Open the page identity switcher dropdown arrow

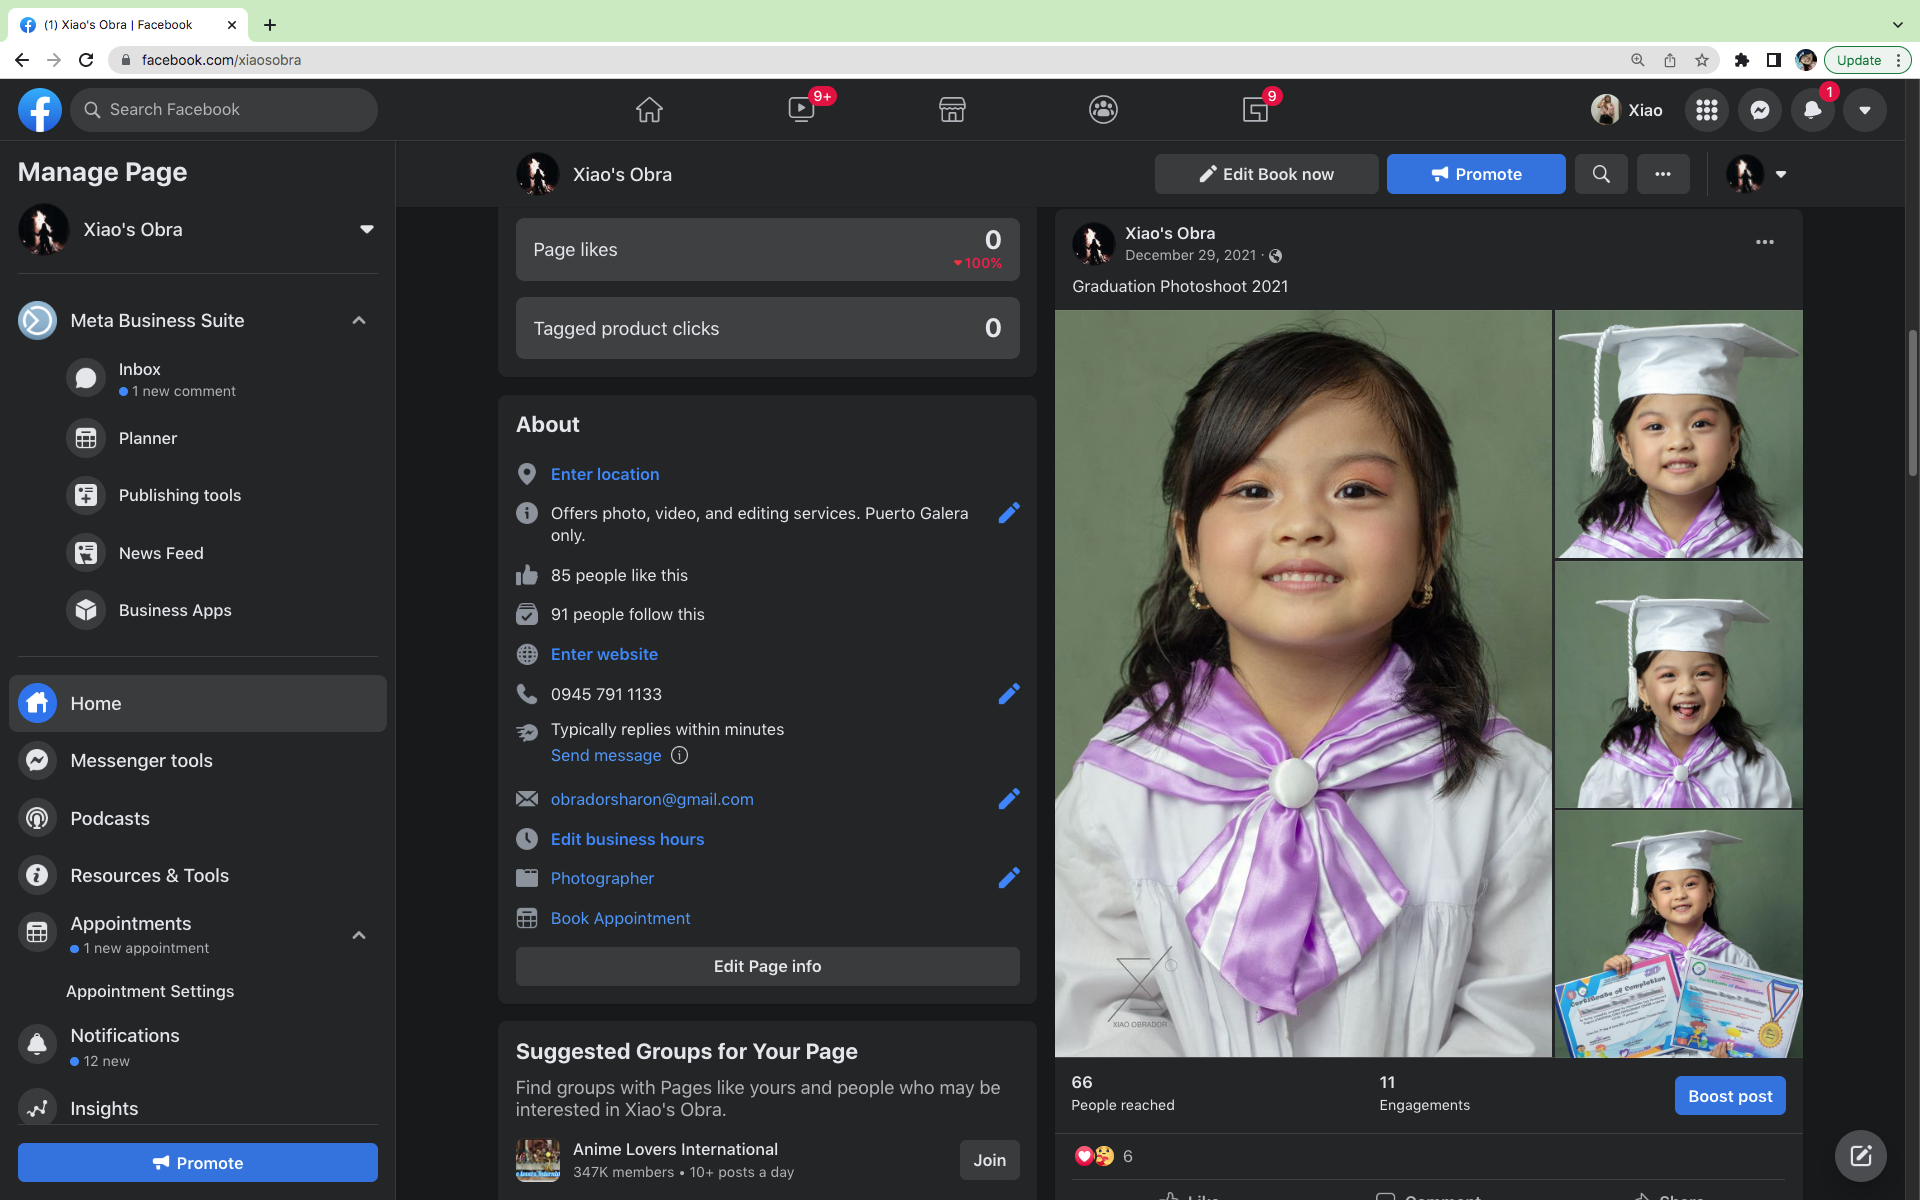pyautogui.click(x=1781, y=174)
